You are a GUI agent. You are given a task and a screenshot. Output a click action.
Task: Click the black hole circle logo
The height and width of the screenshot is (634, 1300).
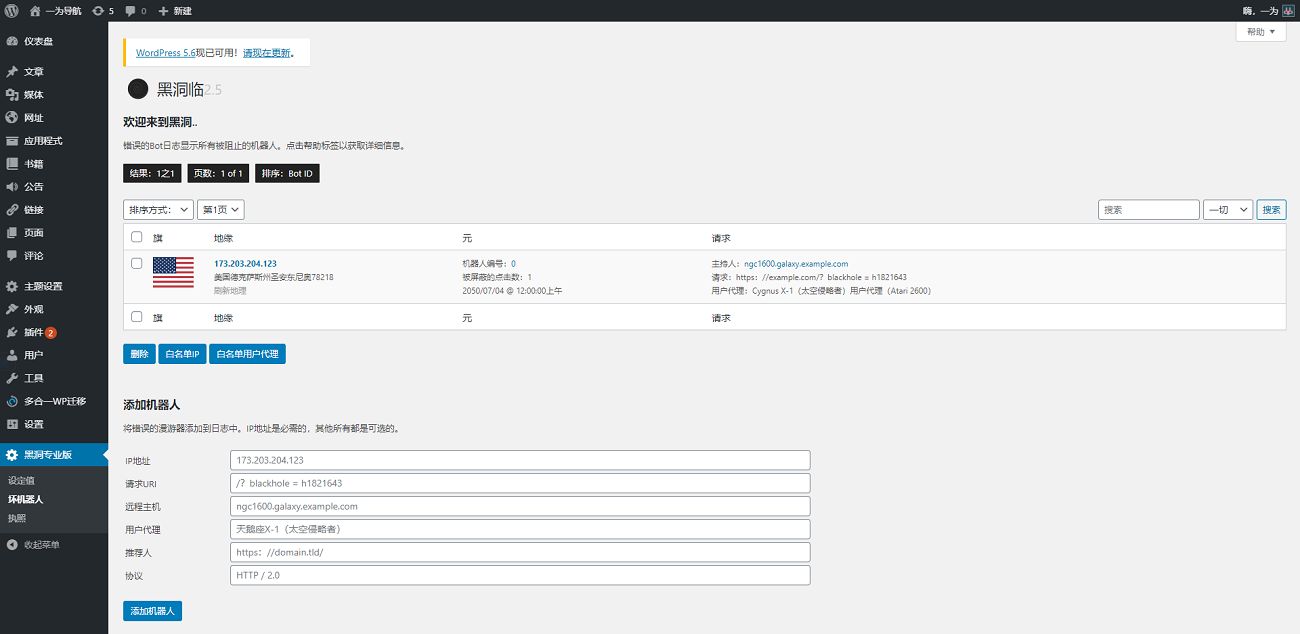pyautogui.click(x=138, y=89)
